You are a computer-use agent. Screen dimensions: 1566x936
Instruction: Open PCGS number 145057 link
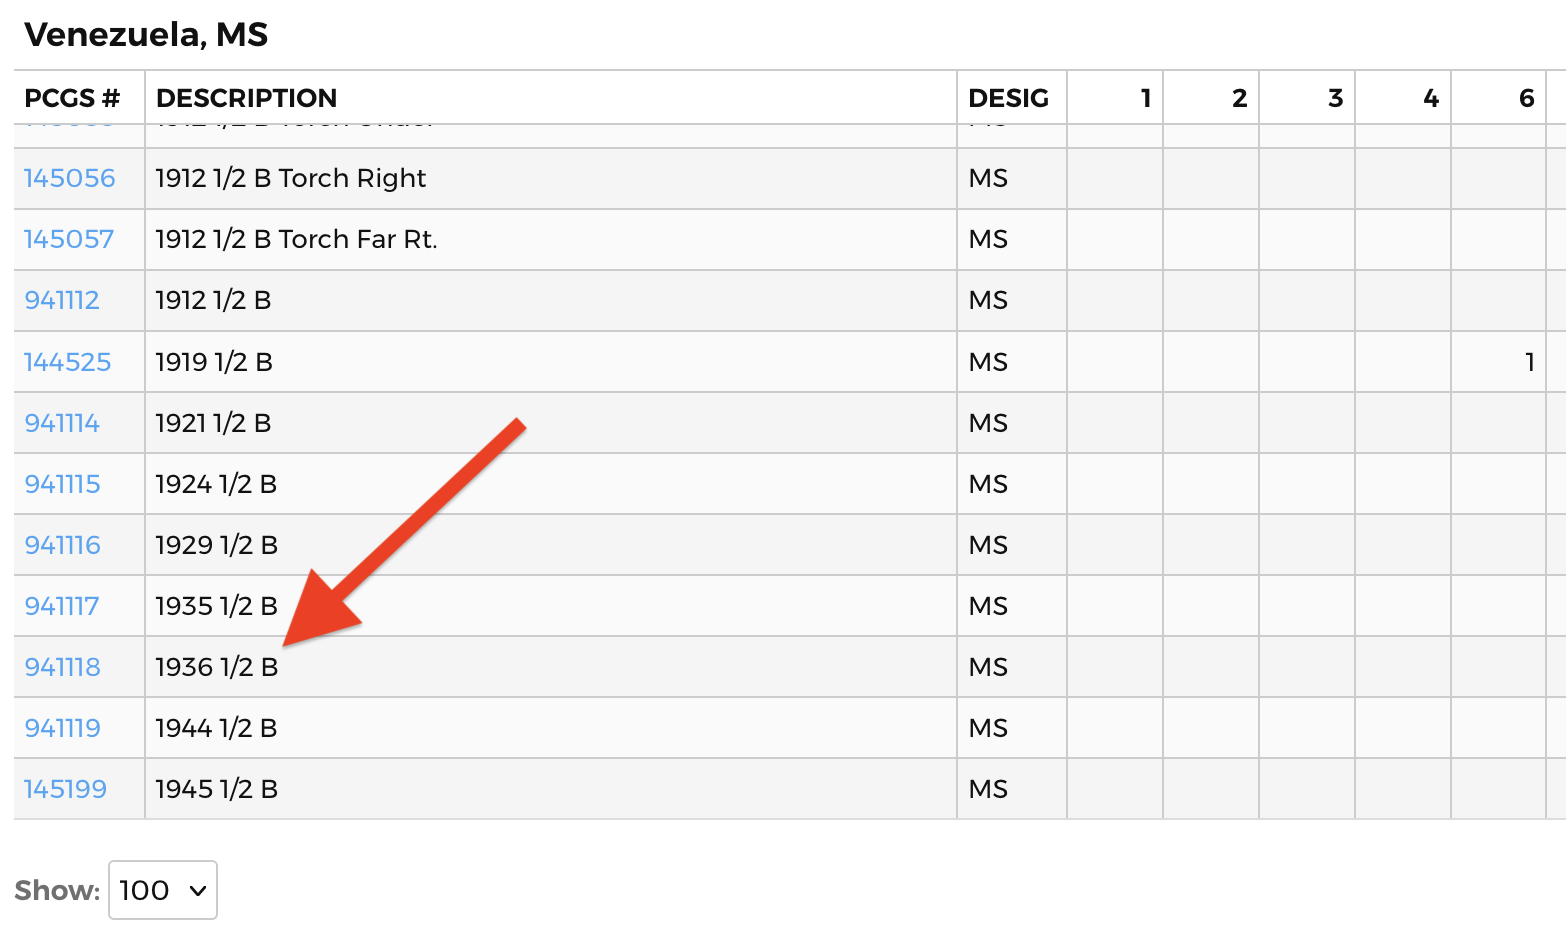[x=69, y=239]
